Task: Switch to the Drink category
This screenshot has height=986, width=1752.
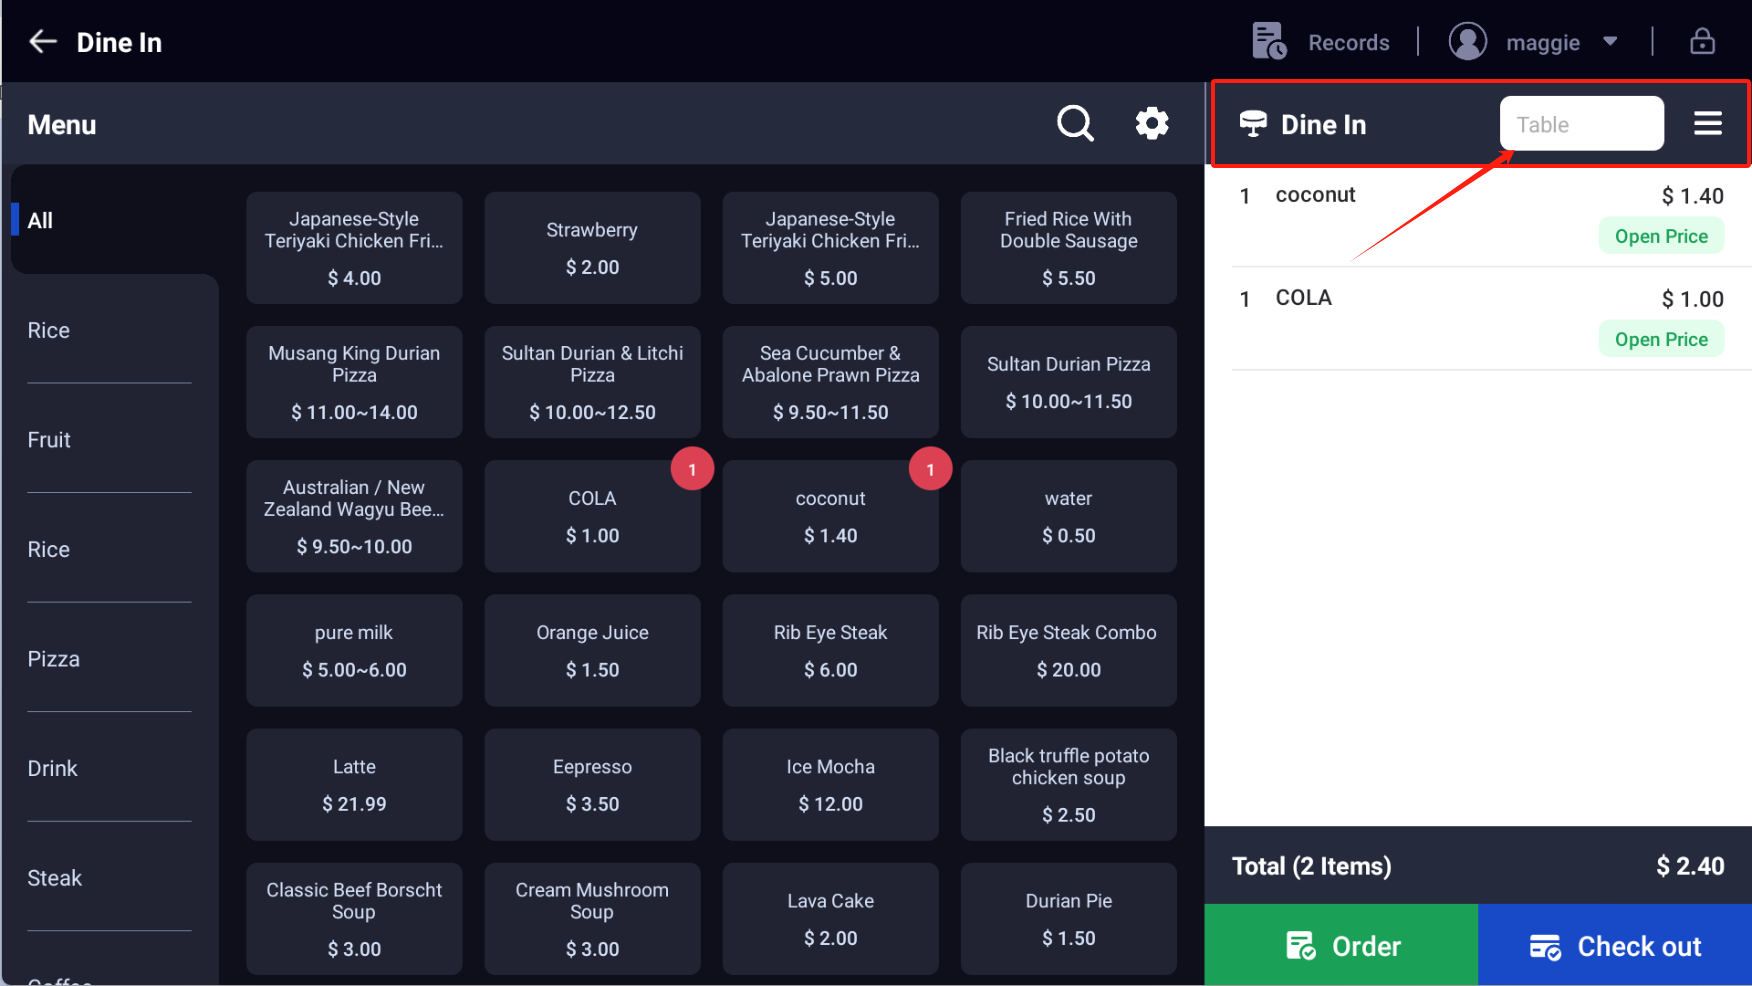Action: 53,768
